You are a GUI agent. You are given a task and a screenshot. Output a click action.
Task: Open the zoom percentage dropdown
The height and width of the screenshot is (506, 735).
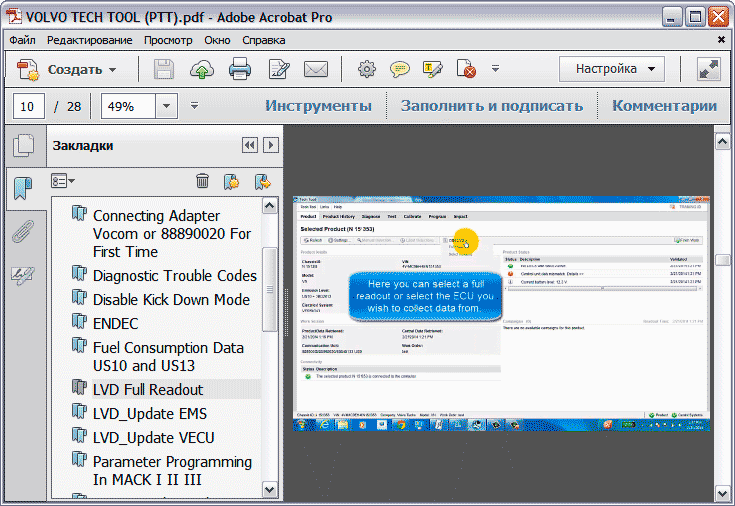tap(167, 106)
